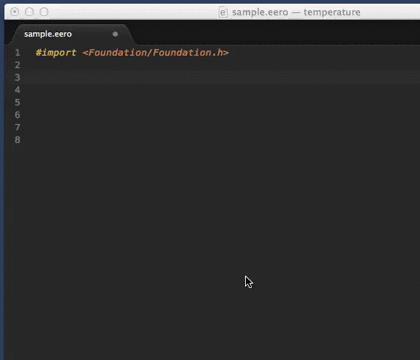The width and height of the screenshot is (420, 360).
Task: Click the document icon in title bar
Action: coord(223,12)
